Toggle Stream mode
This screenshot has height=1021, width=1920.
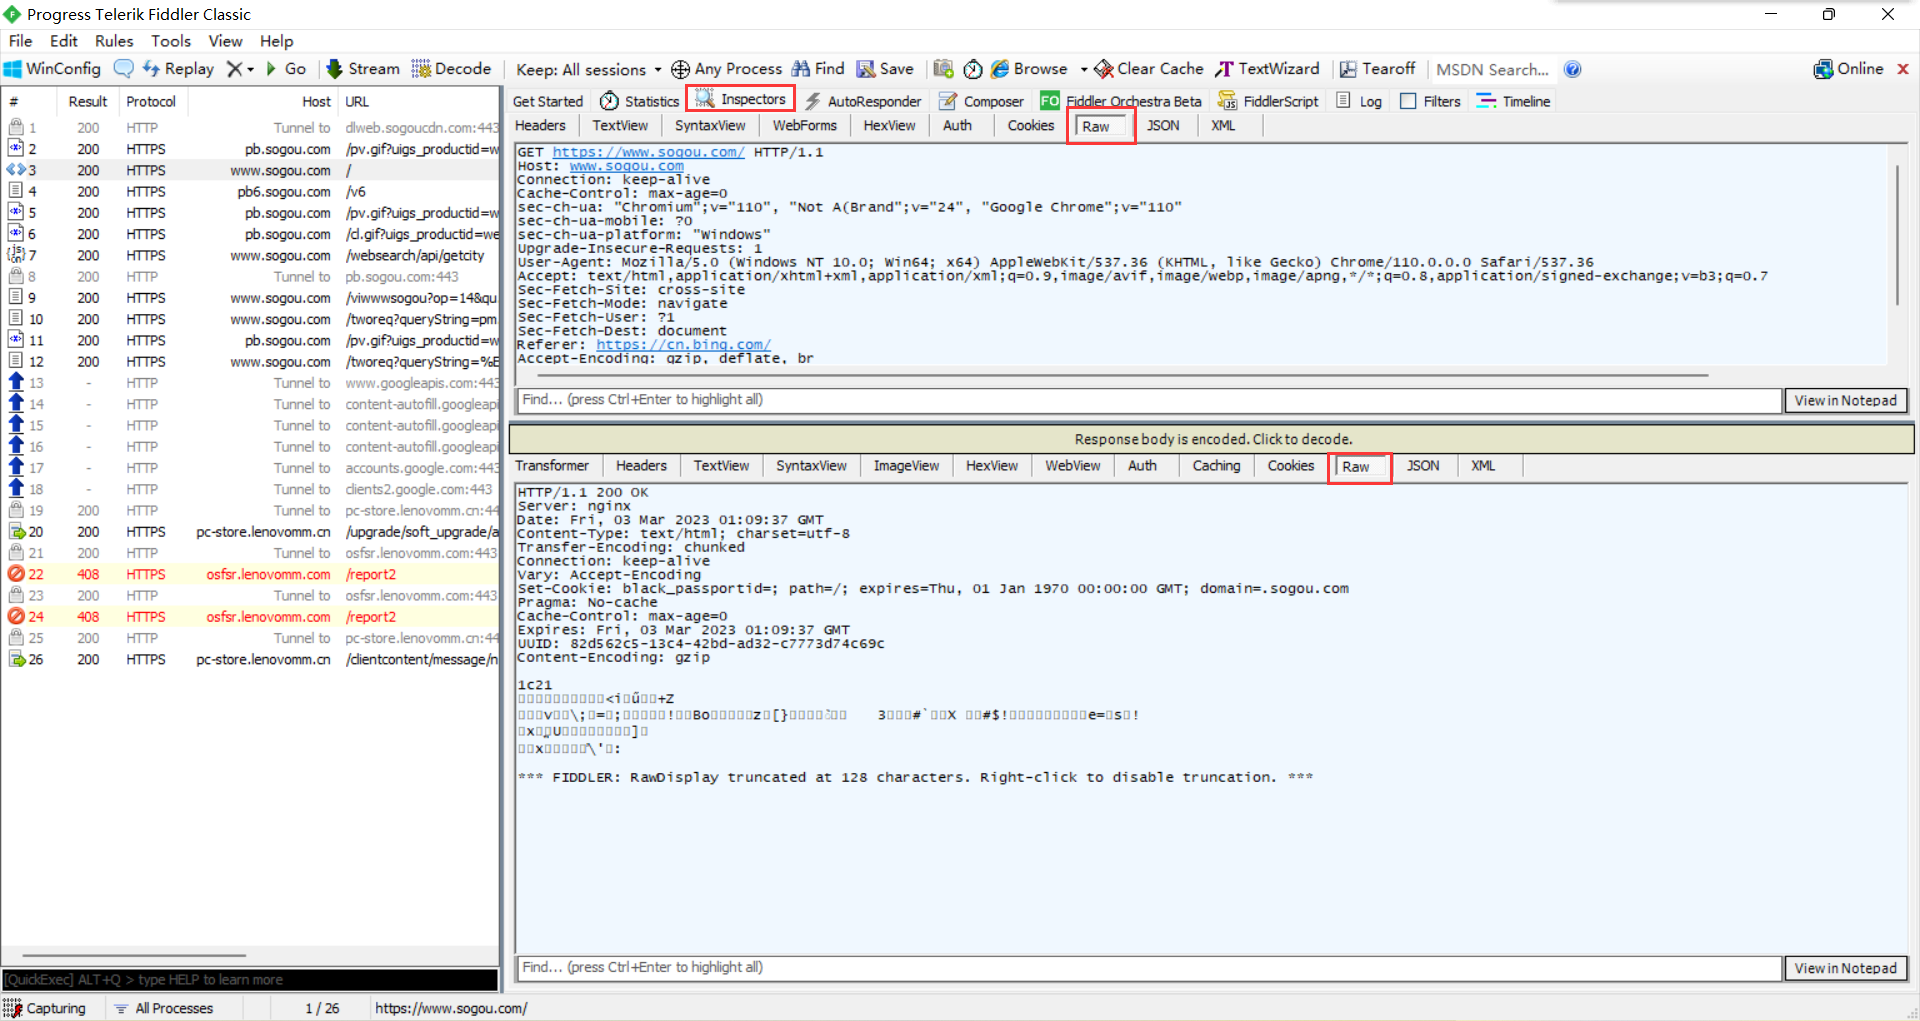click(363, 69)
